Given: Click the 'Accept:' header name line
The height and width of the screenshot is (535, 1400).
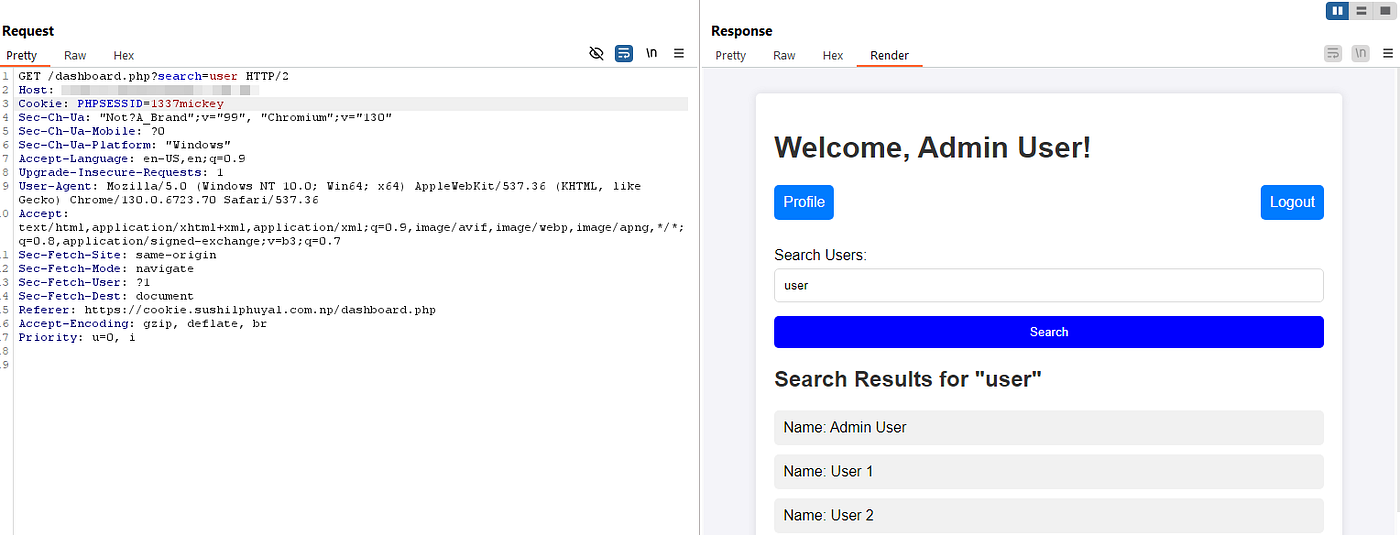Looking at the screenshot, I should 43,214.
